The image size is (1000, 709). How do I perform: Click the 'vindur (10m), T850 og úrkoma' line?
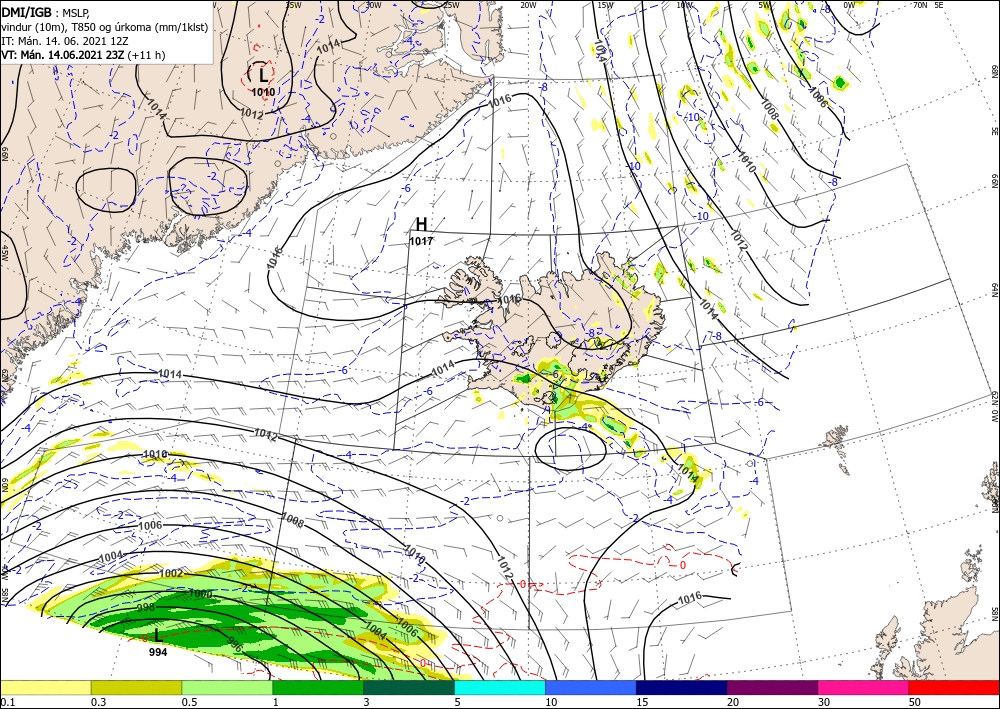click(104, 27)
